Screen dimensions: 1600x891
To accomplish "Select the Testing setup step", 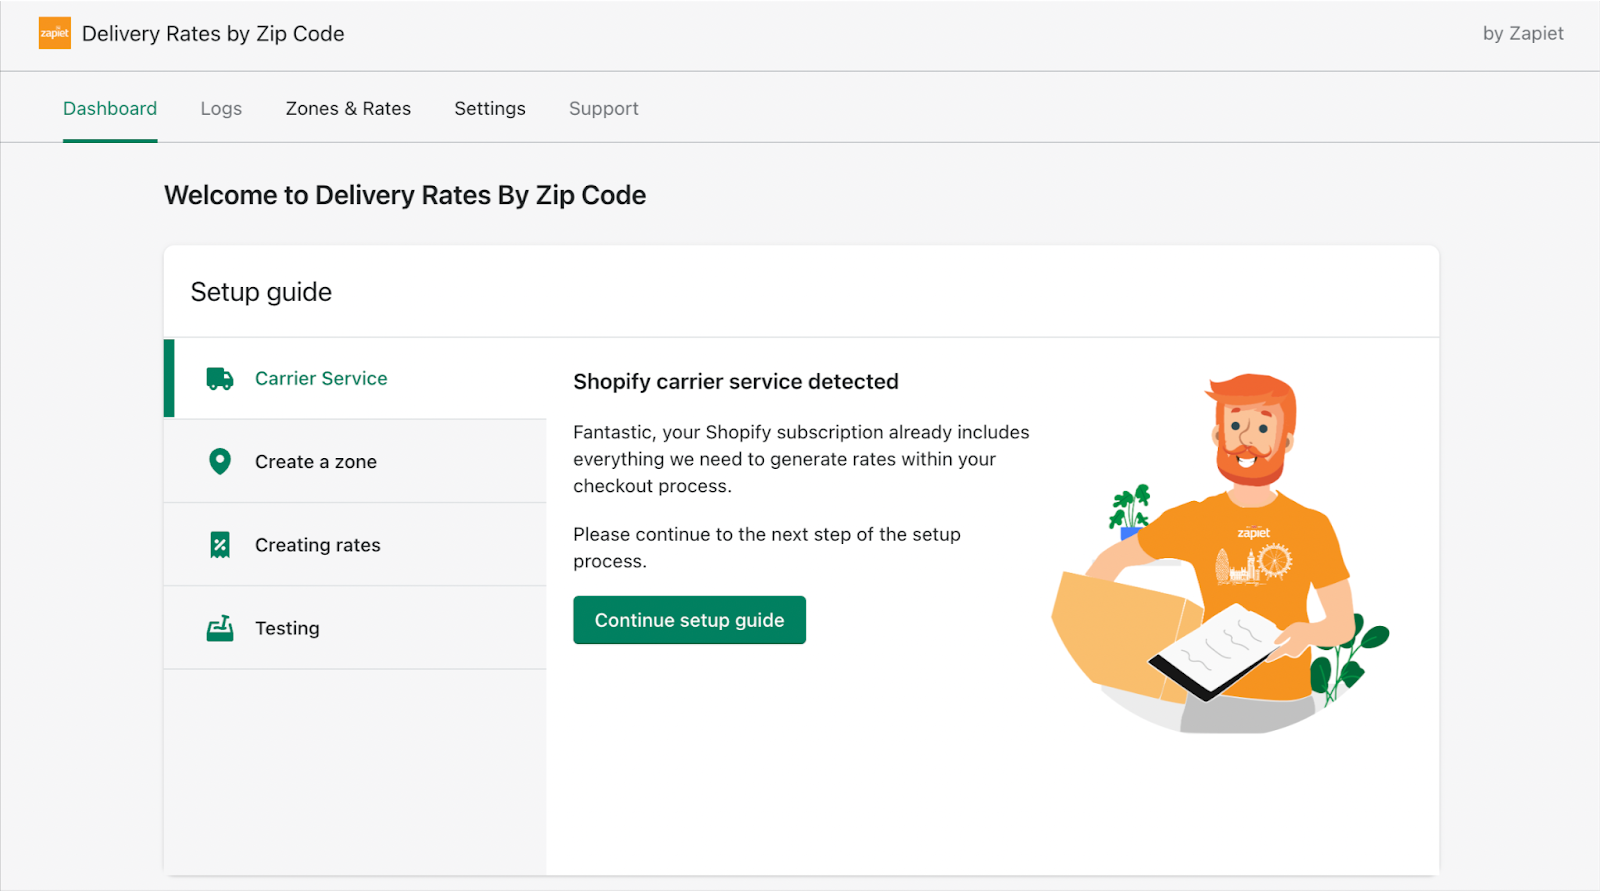I will [355, 628].
